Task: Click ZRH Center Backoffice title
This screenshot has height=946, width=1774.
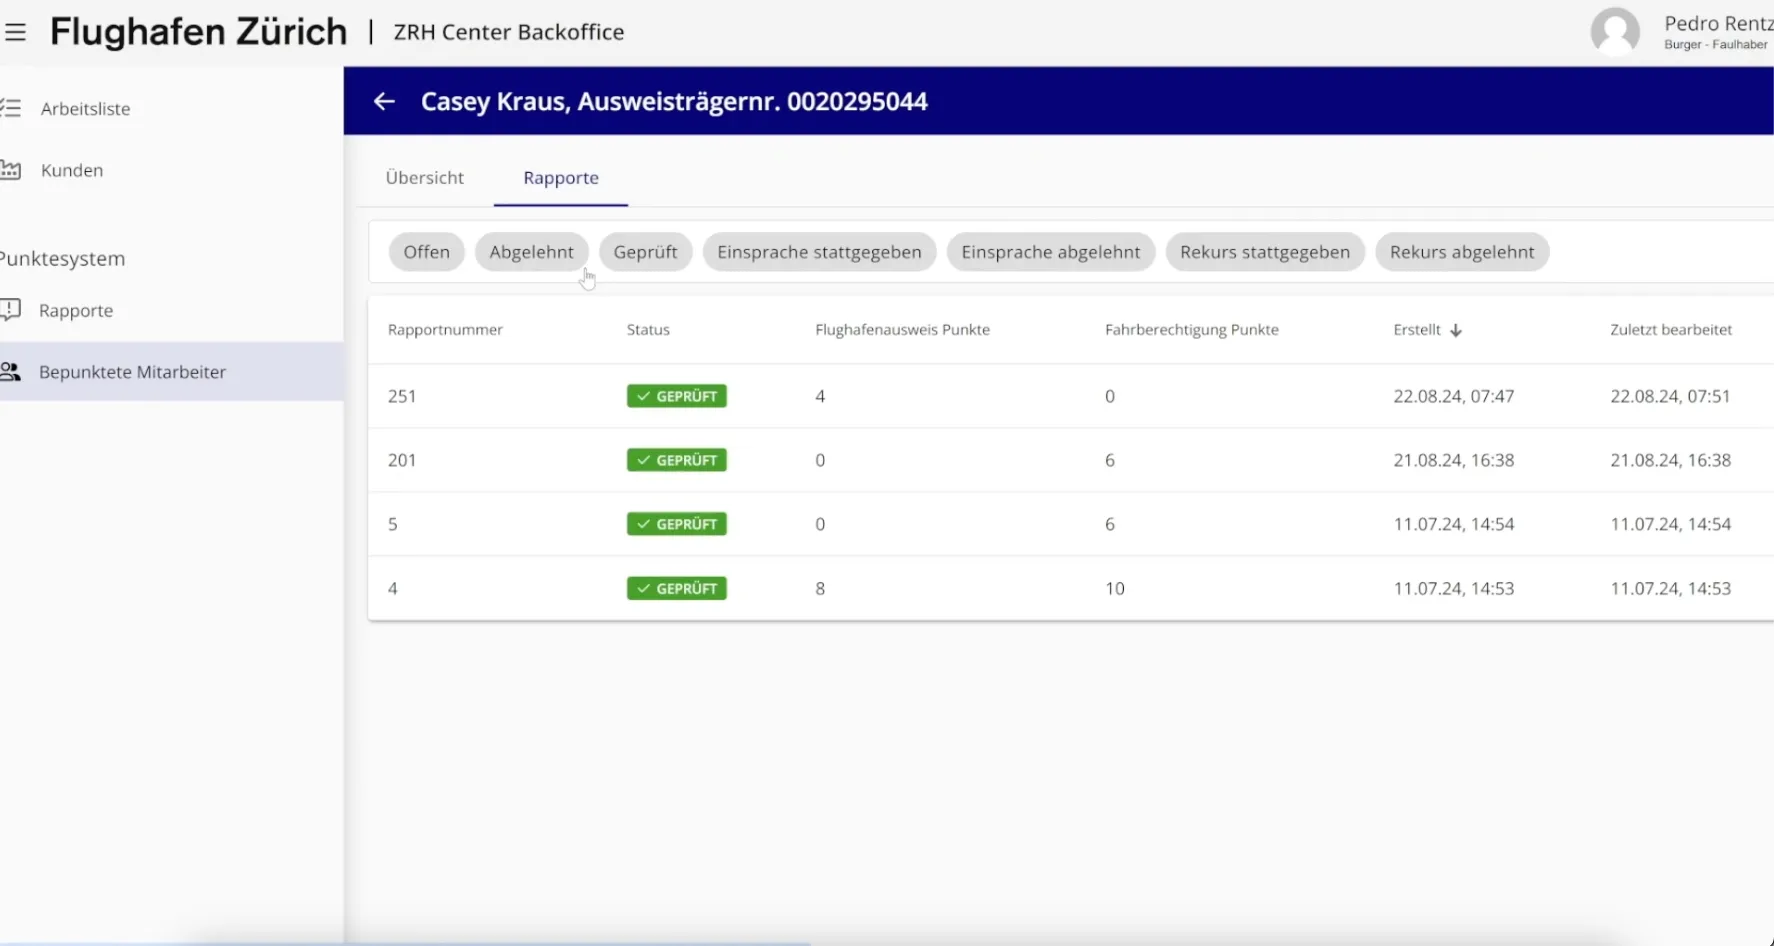Action: pyautogui.click(x=509, y=32)
